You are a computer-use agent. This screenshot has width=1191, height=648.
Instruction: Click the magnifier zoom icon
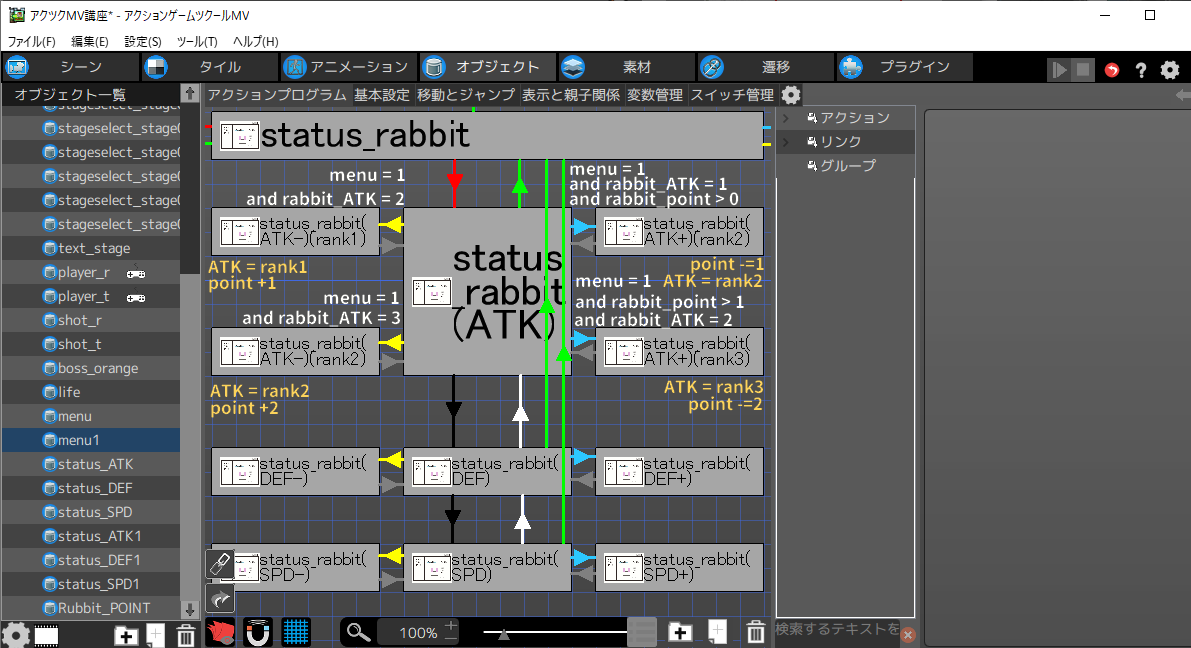tap(360, 632)
